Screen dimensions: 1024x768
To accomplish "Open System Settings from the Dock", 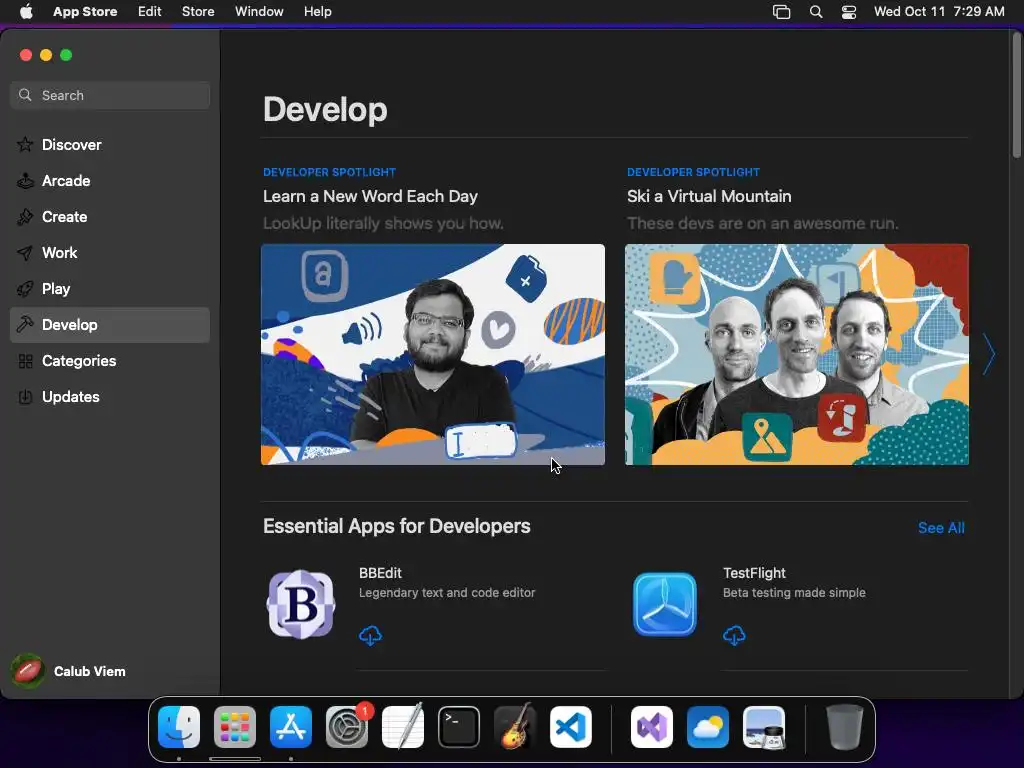I will click(347, 727).
